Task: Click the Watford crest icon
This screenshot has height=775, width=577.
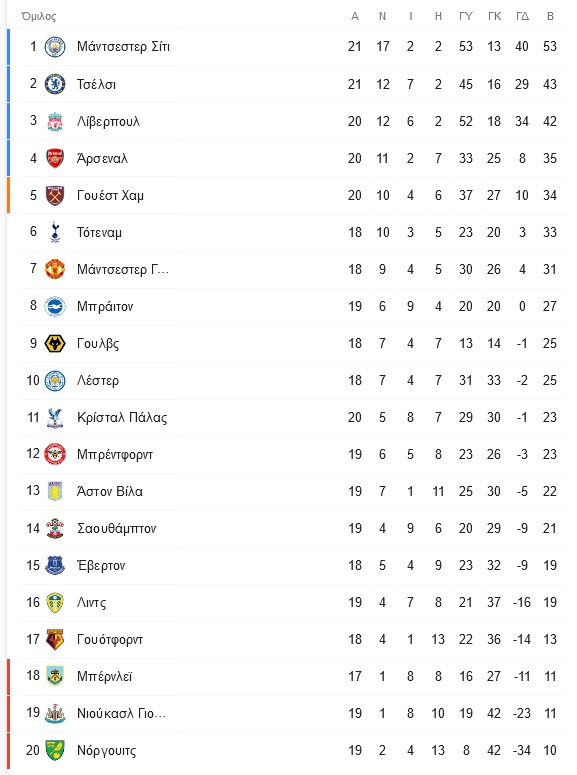Action: 55,640
